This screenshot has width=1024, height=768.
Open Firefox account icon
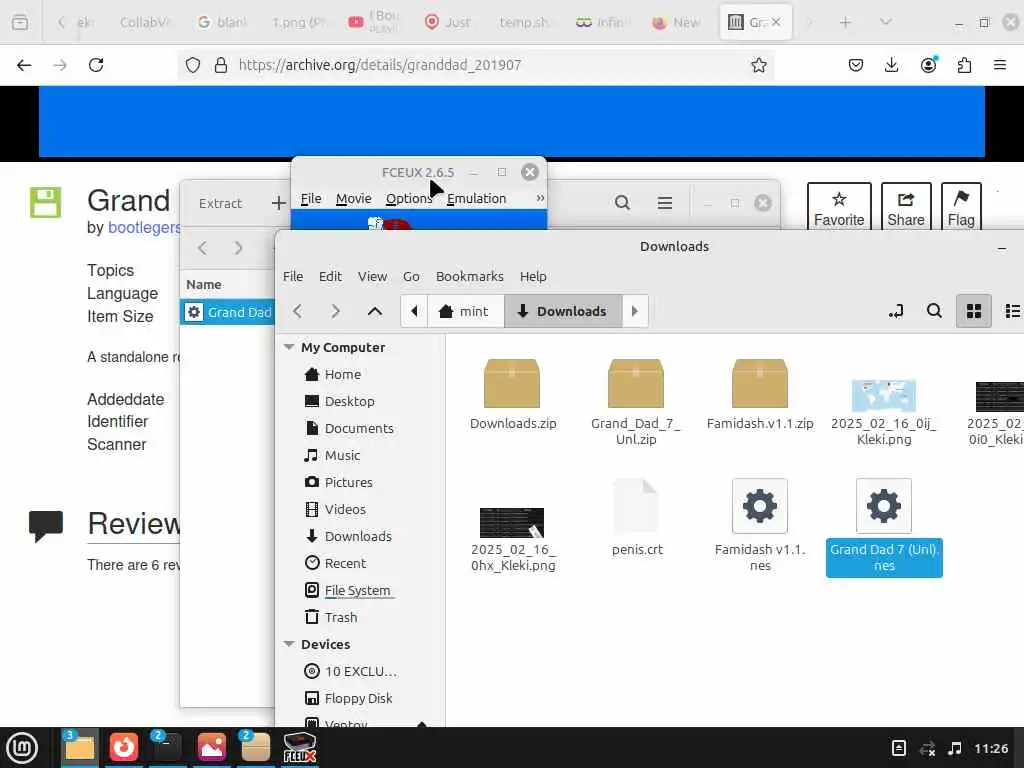(928, 65)
